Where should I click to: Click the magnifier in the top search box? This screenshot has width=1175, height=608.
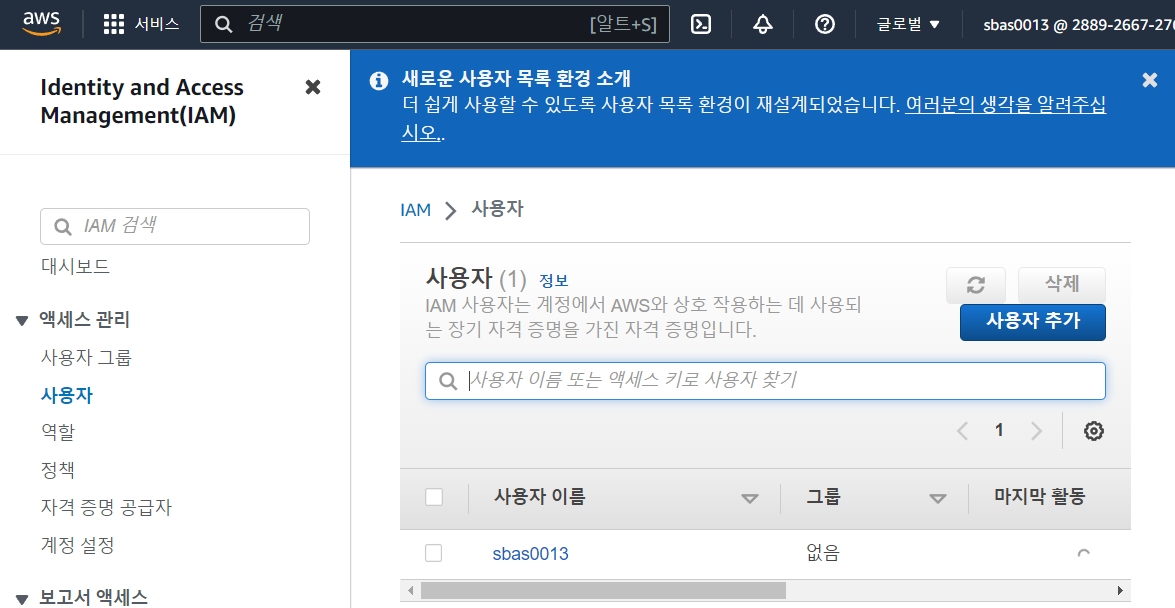tap(223, 24)
